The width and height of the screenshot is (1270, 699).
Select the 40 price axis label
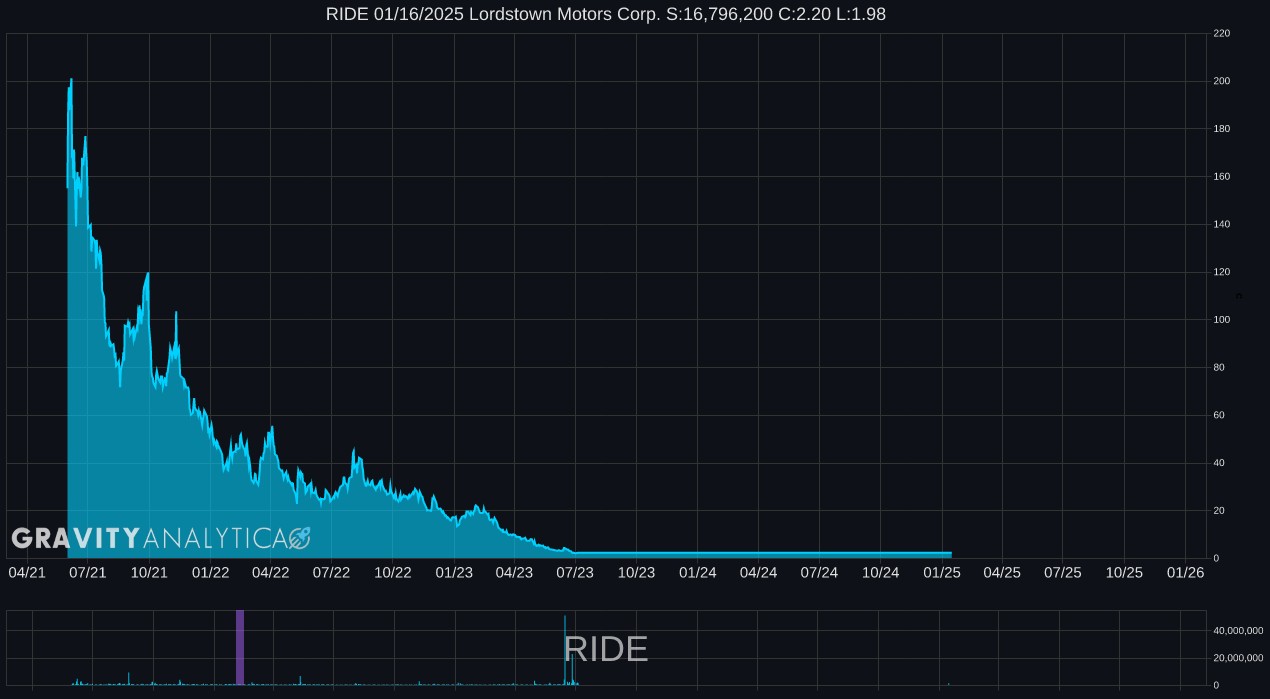(1219, 463)
